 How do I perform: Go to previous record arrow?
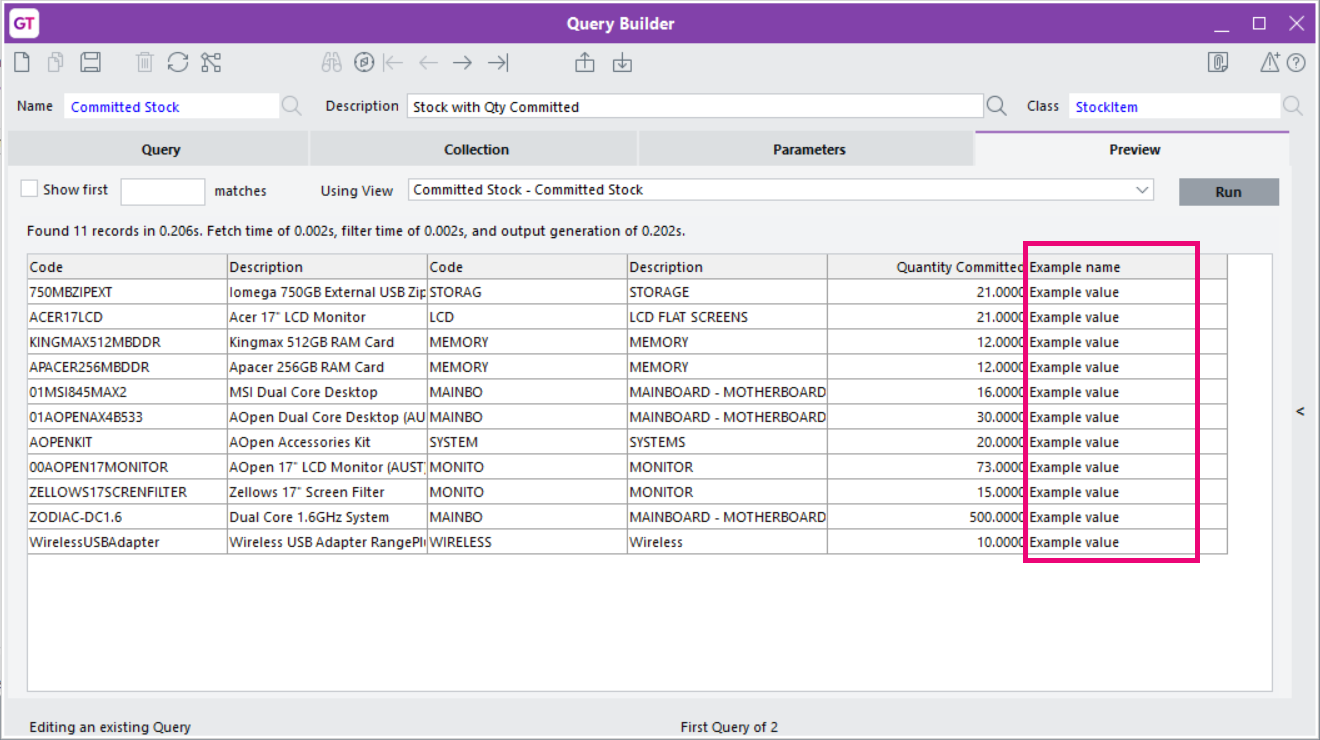[x=428, y=63]
